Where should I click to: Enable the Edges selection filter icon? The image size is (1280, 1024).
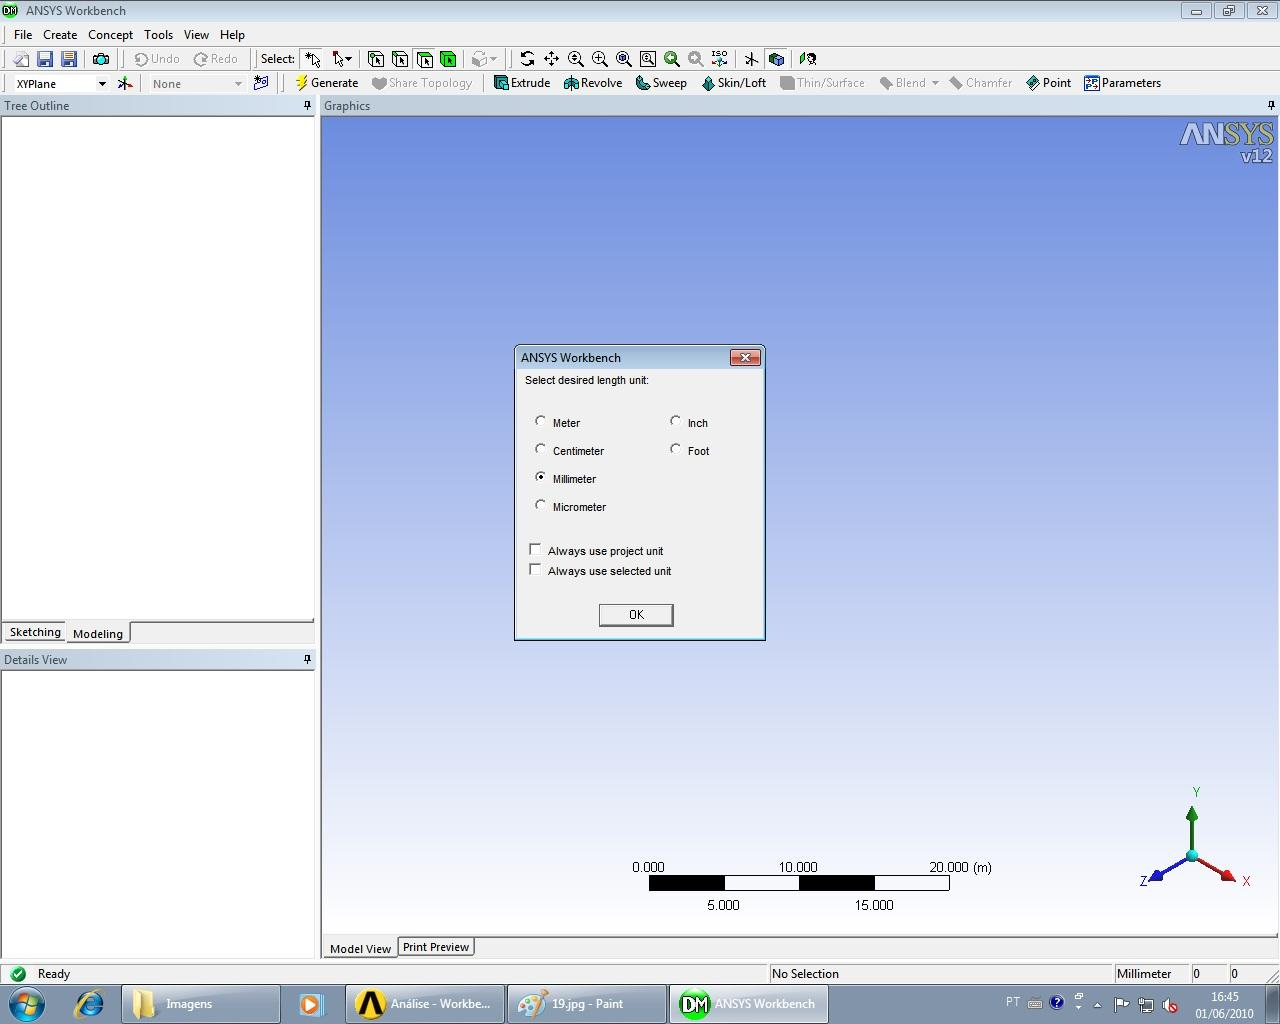(x=400, y=59)
